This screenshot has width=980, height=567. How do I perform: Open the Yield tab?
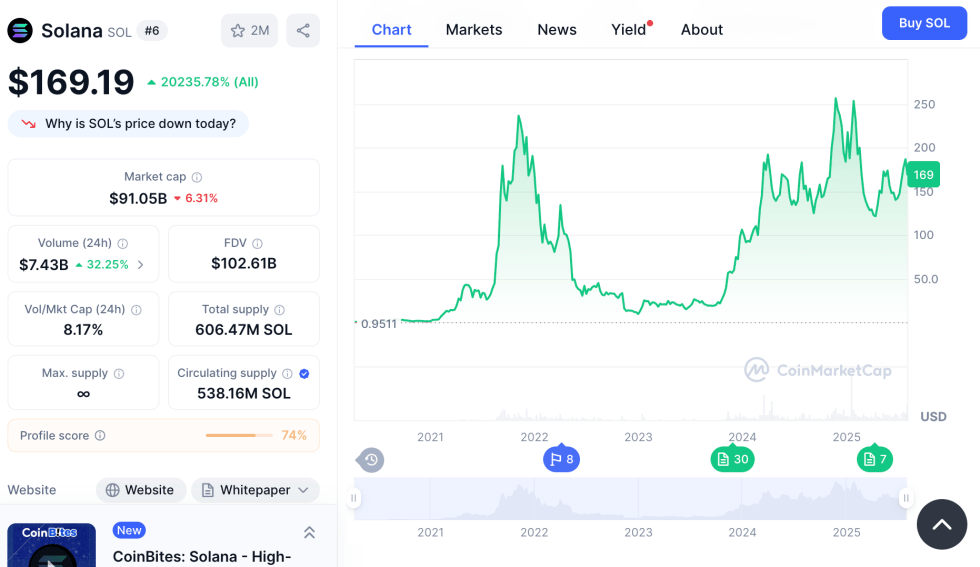(x=629, y=29)
